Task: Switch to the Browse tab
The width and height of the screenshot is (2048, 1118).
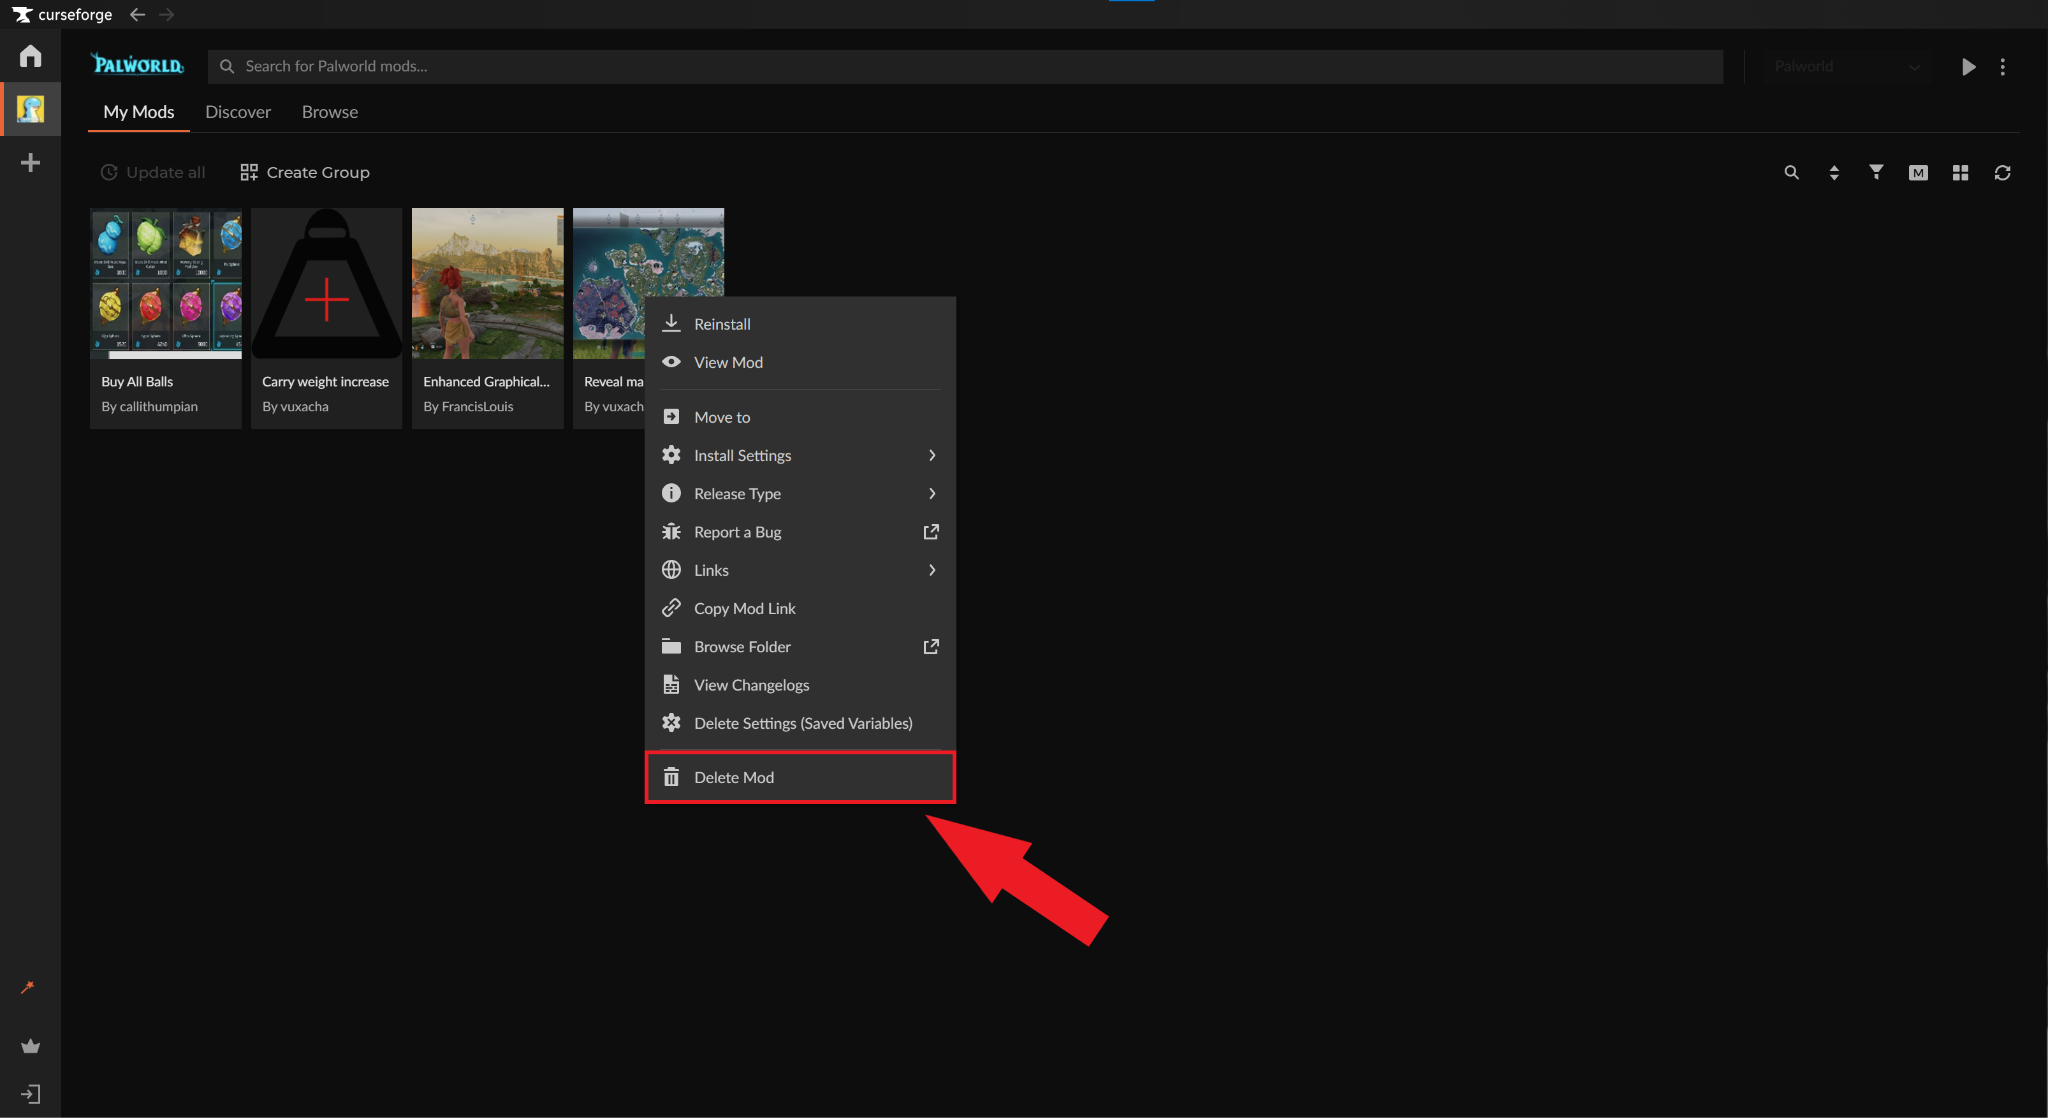Action: (x=330, y=112)
